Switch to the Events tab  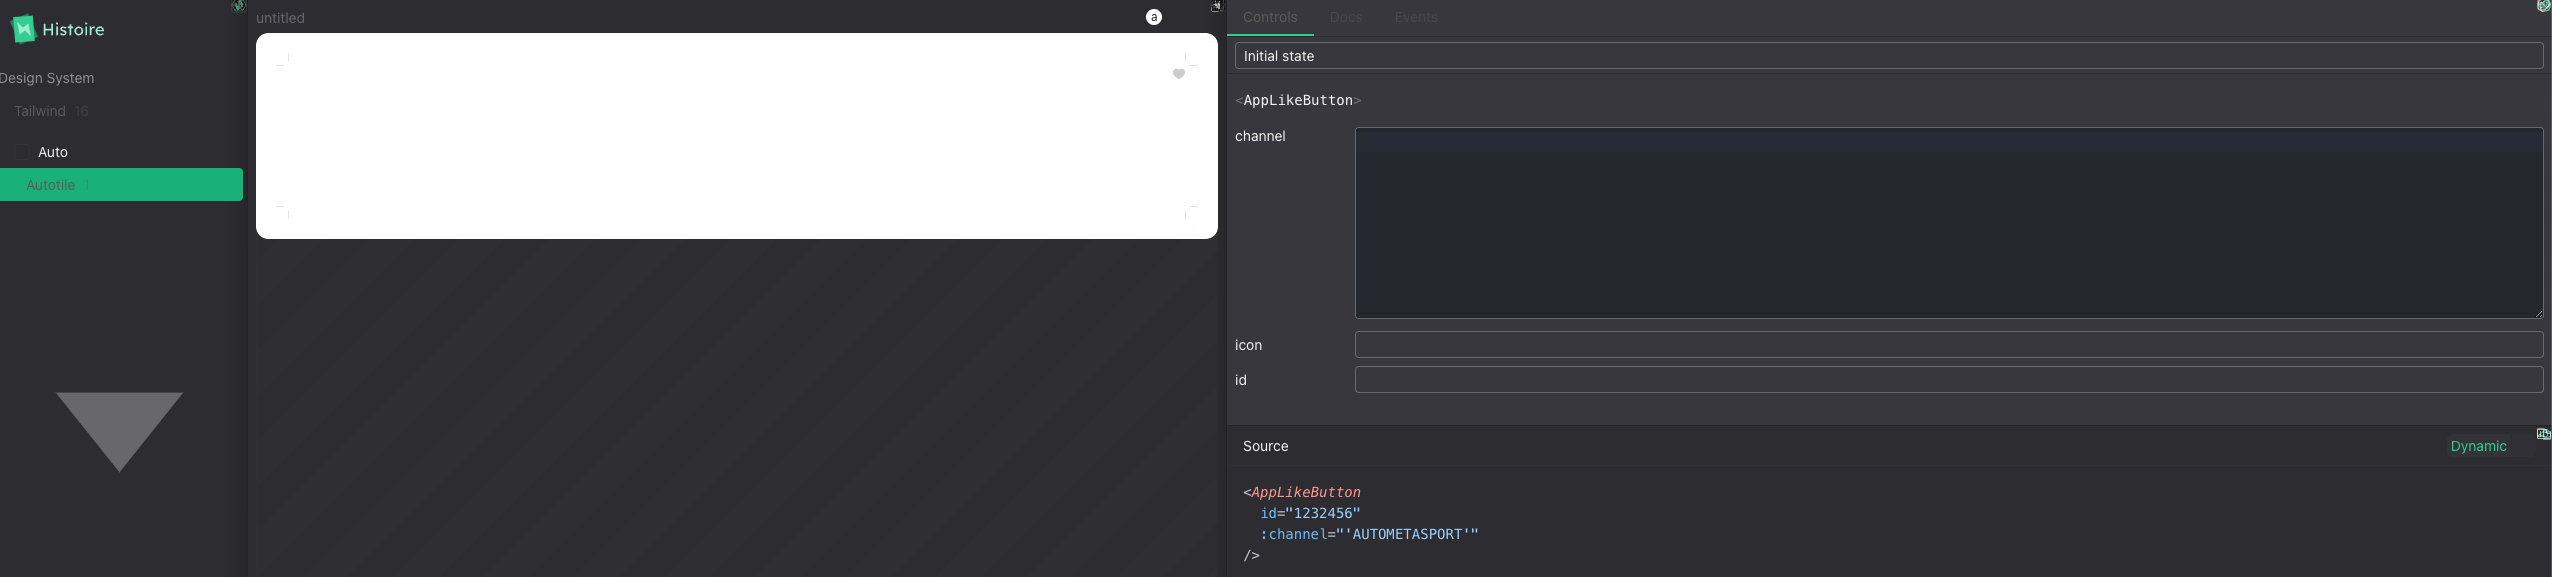tap(1416, 17)
